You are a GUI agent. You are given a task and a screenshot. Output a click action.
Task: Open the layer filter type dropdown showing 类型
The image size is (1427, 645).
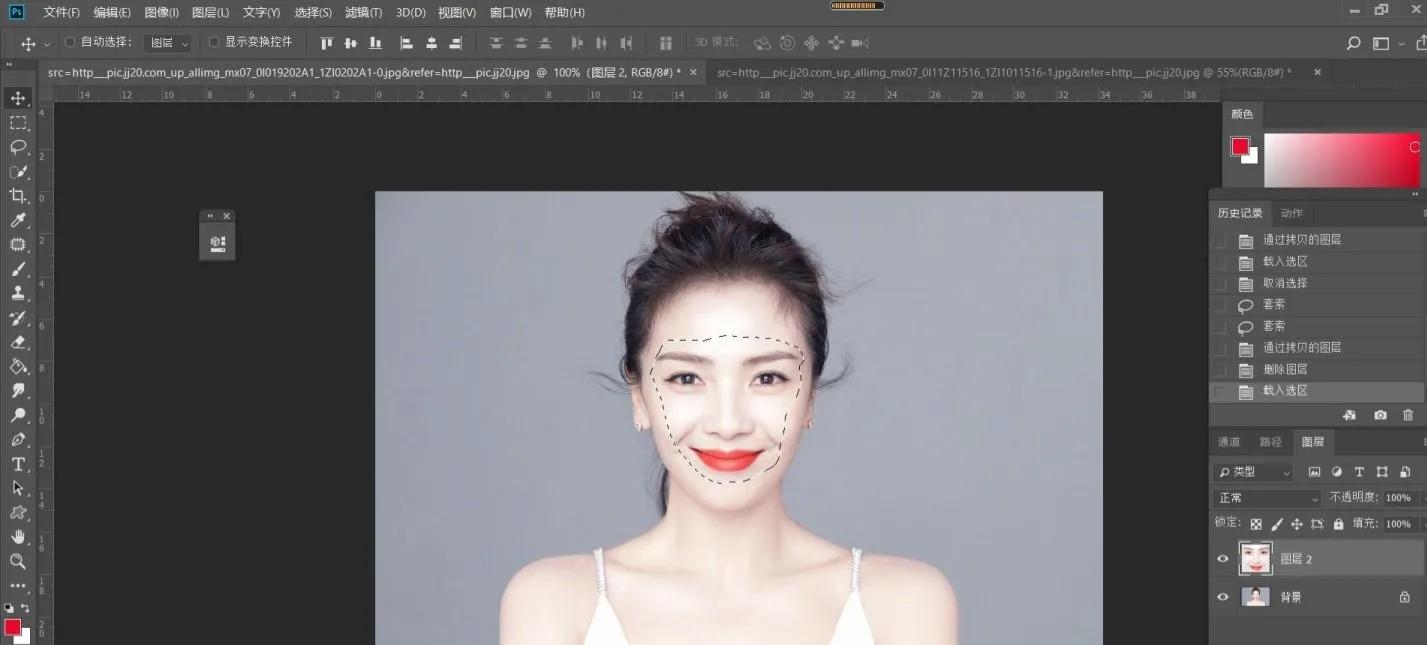(1252, 471)
